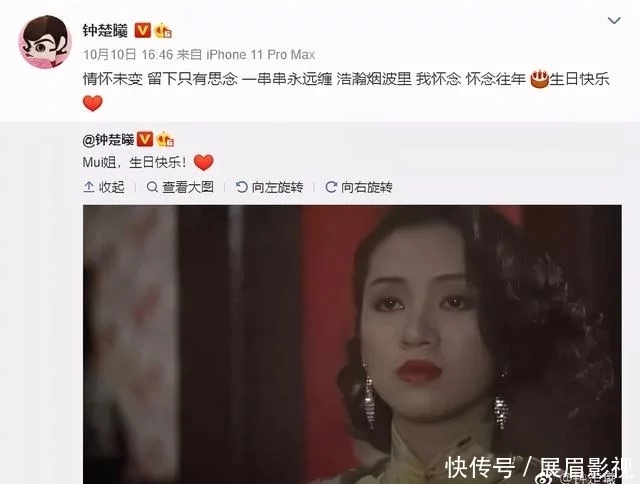Image resolution: width=640 pixels, height=484 pixels.
Task: Click the upward arrow icon beside 收起
Action: pos(89,187)
